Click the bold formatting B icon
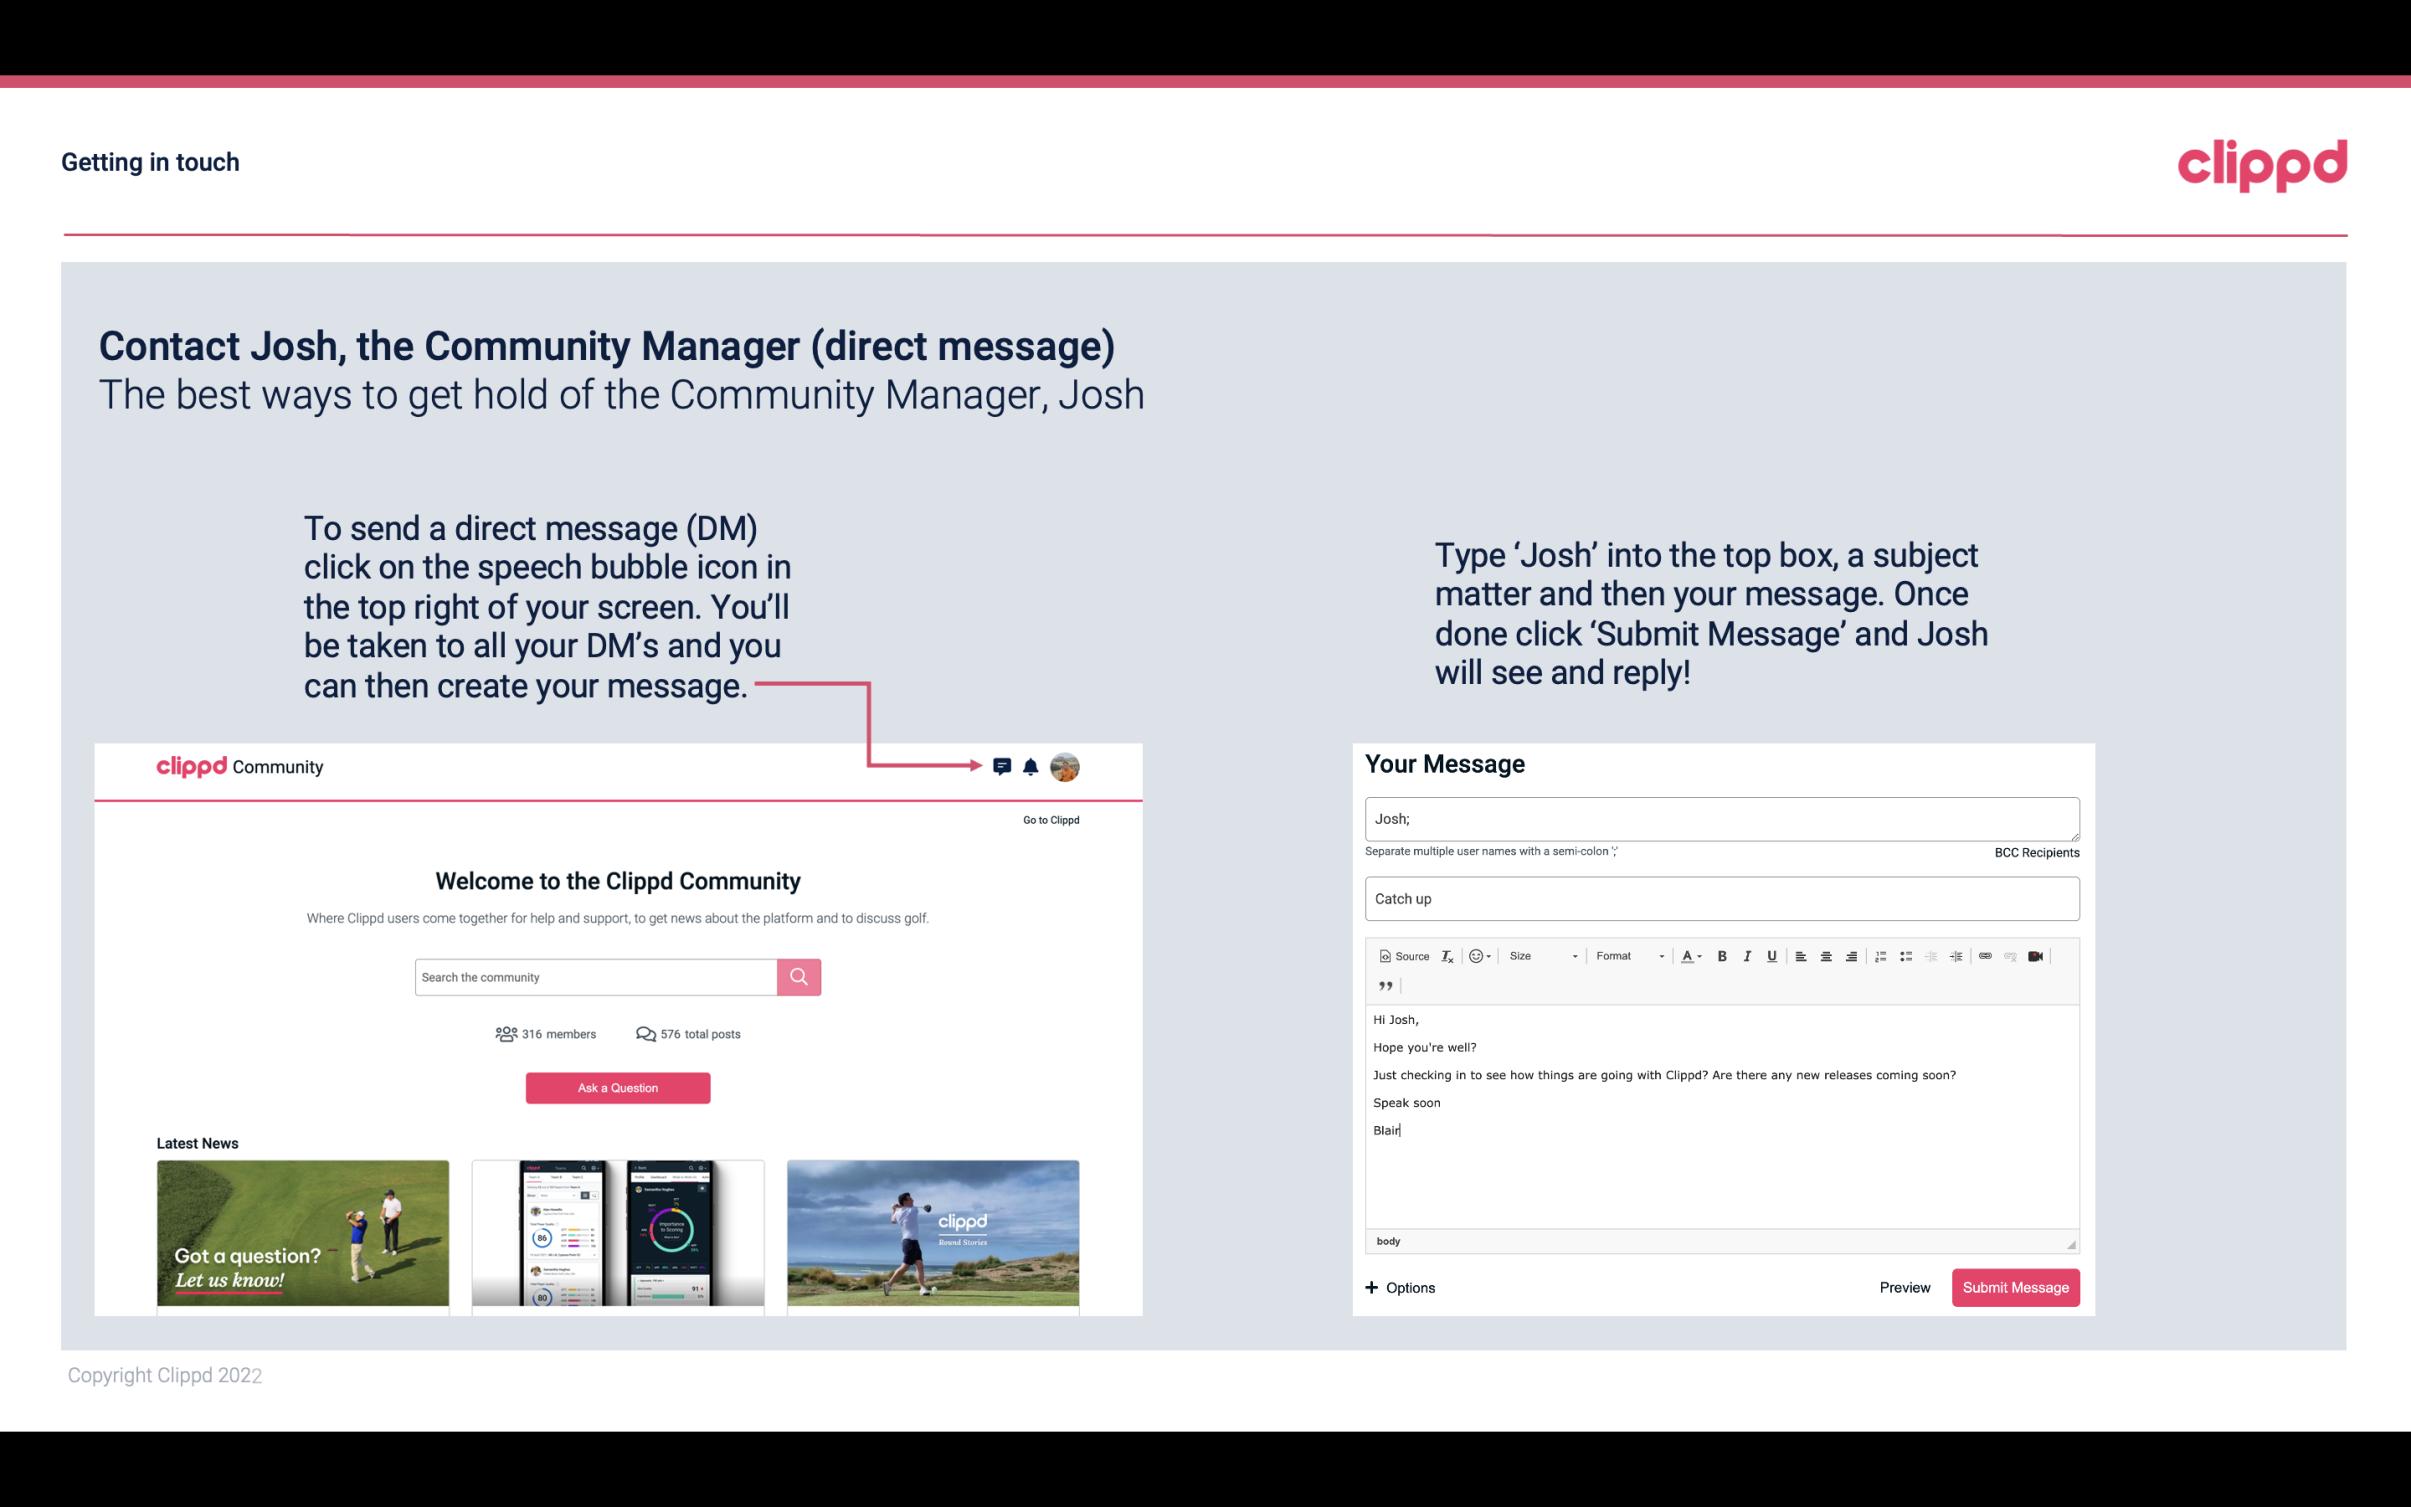The width and height of the screenshot is (2411, 1507). coord(1724,955)
